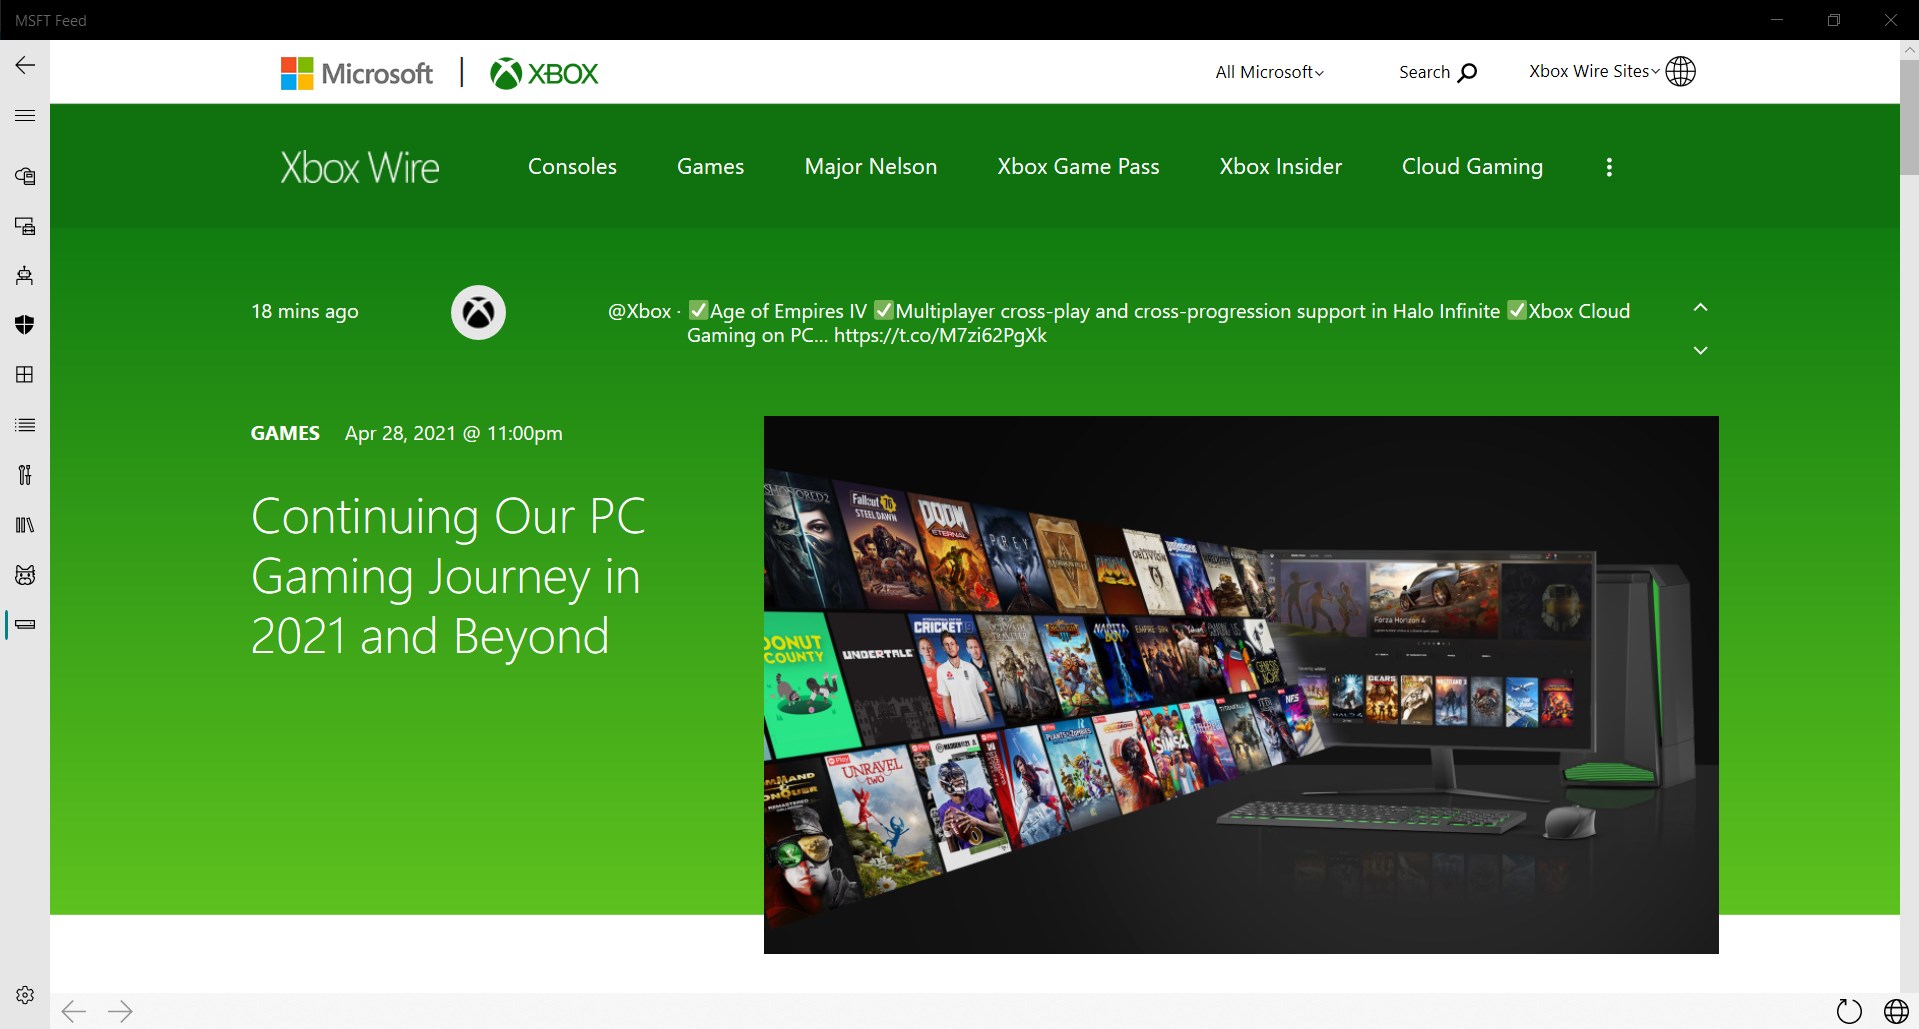Screen dimensions: 1919x1029
Task: Click the page vertical scrollbar thumb
Action: pyautogui.click(x=1909, y=117)
